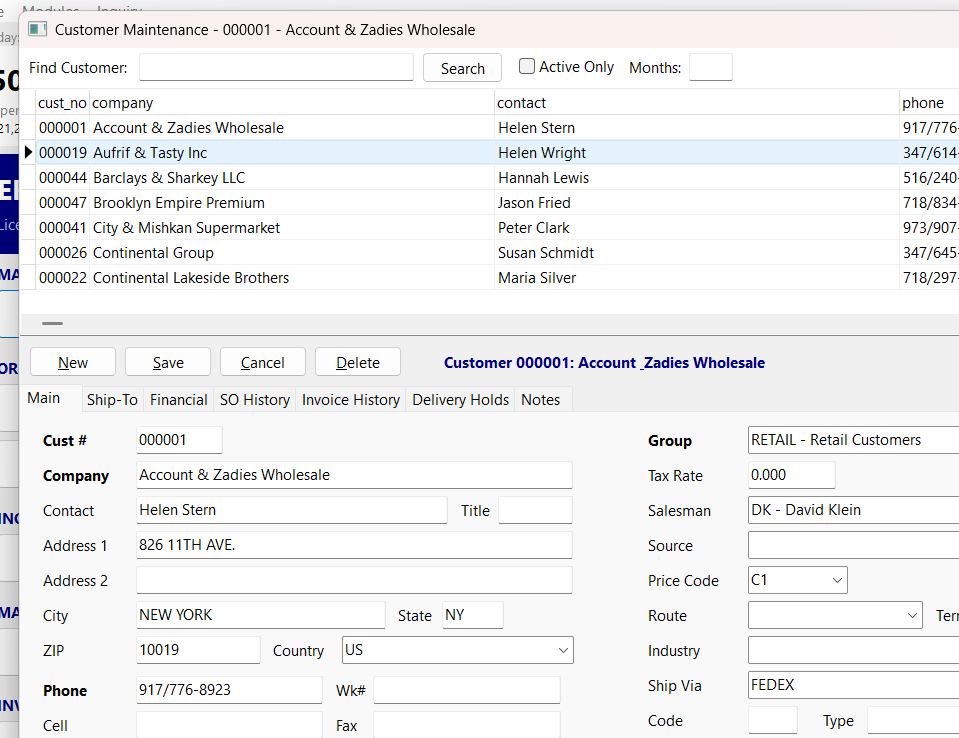959x738 pixels.
Task: Click the Months input field
Action: (710, 67)
